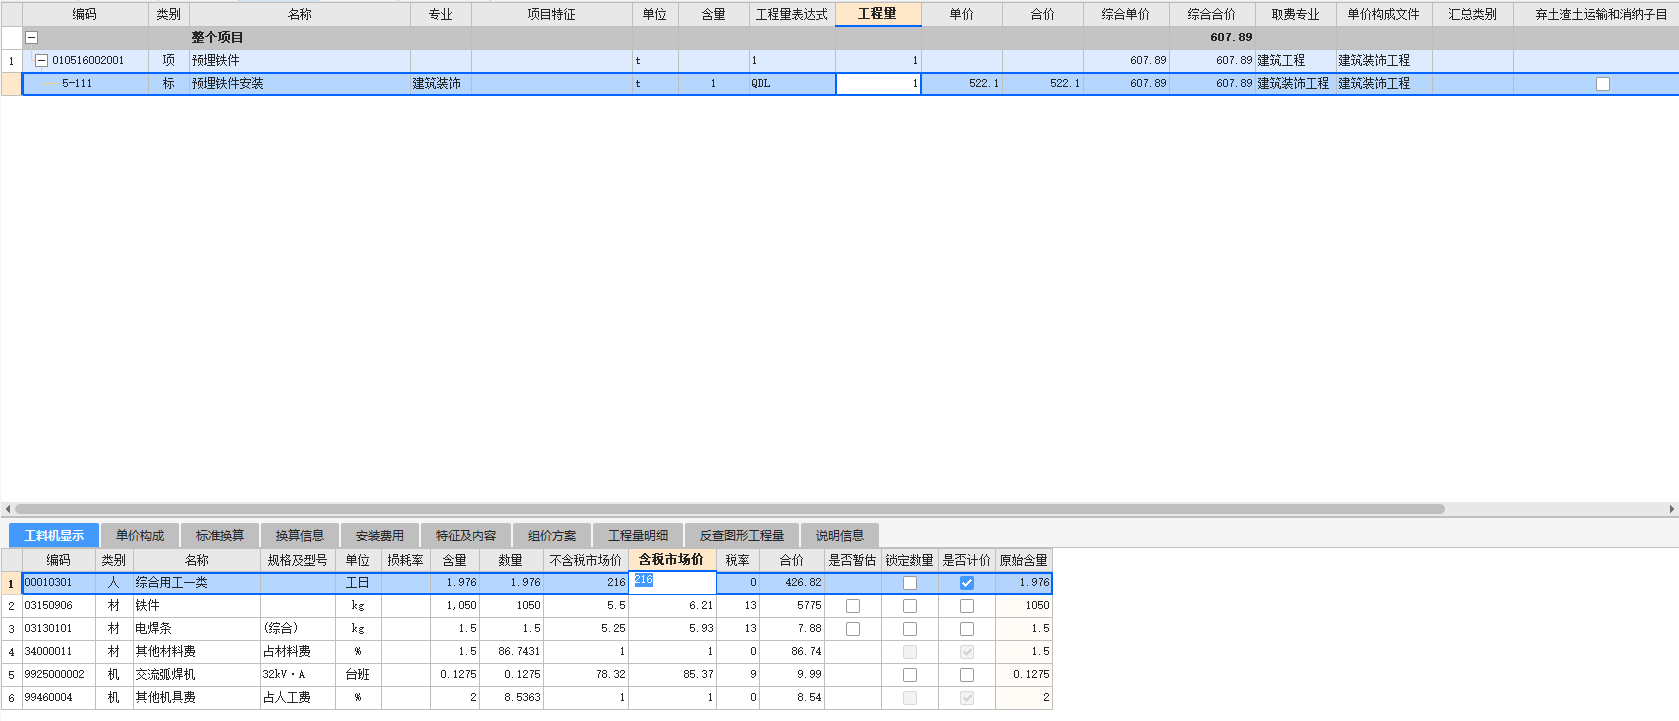Click the 综合单价 column header

1125,14
